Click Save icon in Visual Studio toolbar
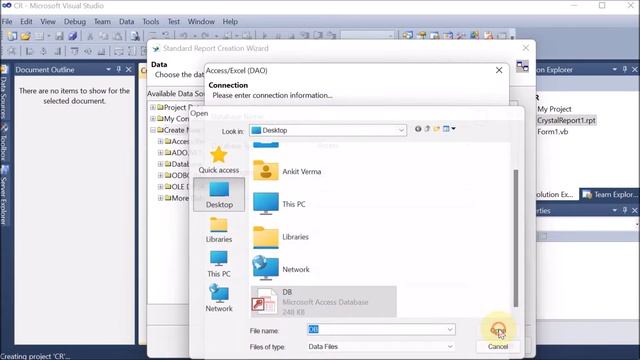Image resolution: width=640 pixels, height=360 pixels. pyautogui.click(x=60, y=36)
